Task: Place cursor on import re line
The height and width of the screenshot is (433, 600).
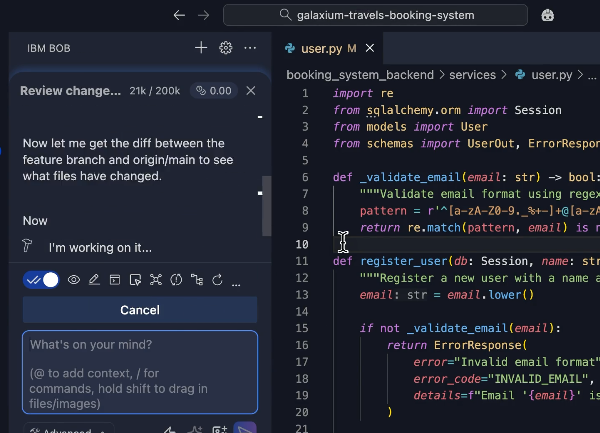Action: click(363, 93)
